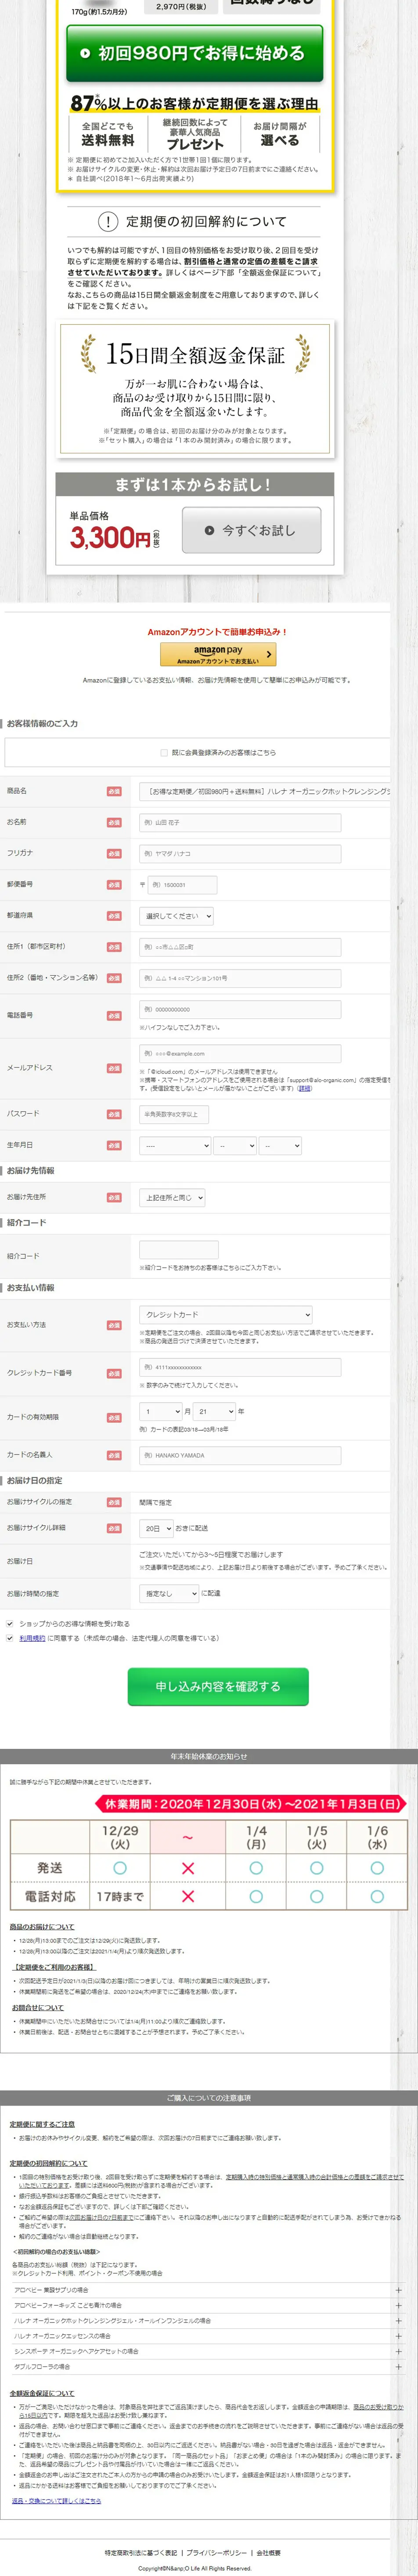418x2576 pixels.
Task: Open the delivery cycle 20日 dropdown
Action: (156, 1528)
